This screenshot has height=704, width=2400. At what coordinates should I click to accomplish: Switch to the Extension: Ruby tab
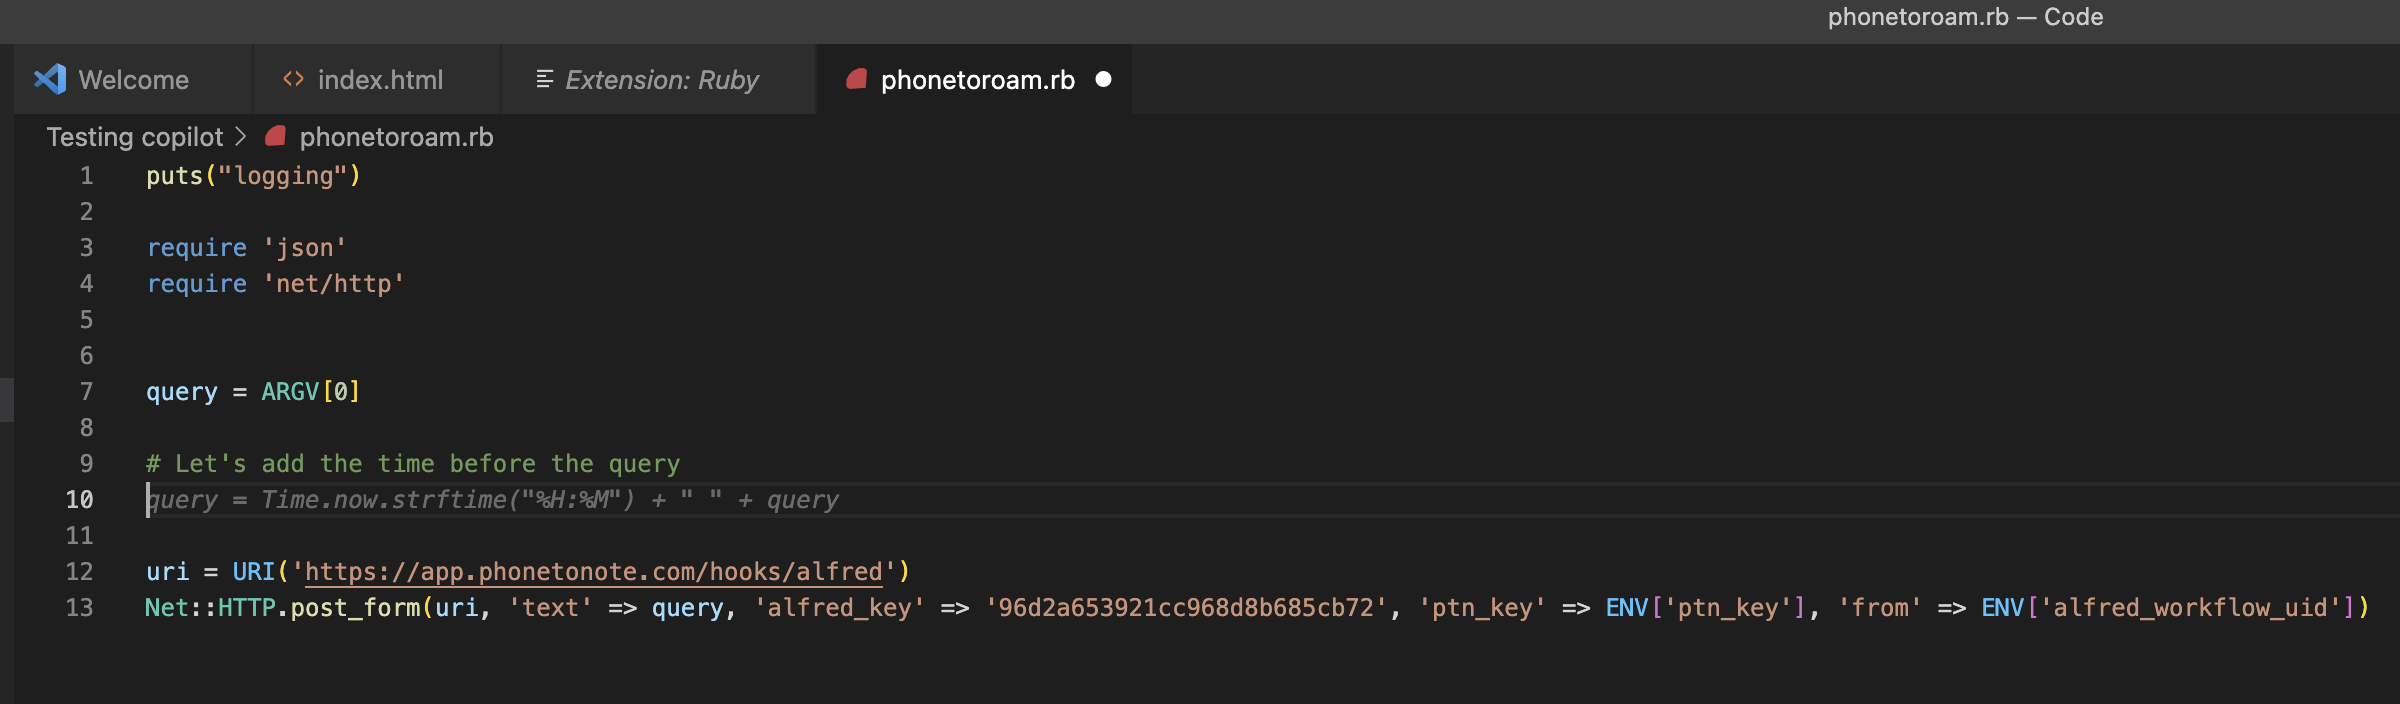pos(659,79)
